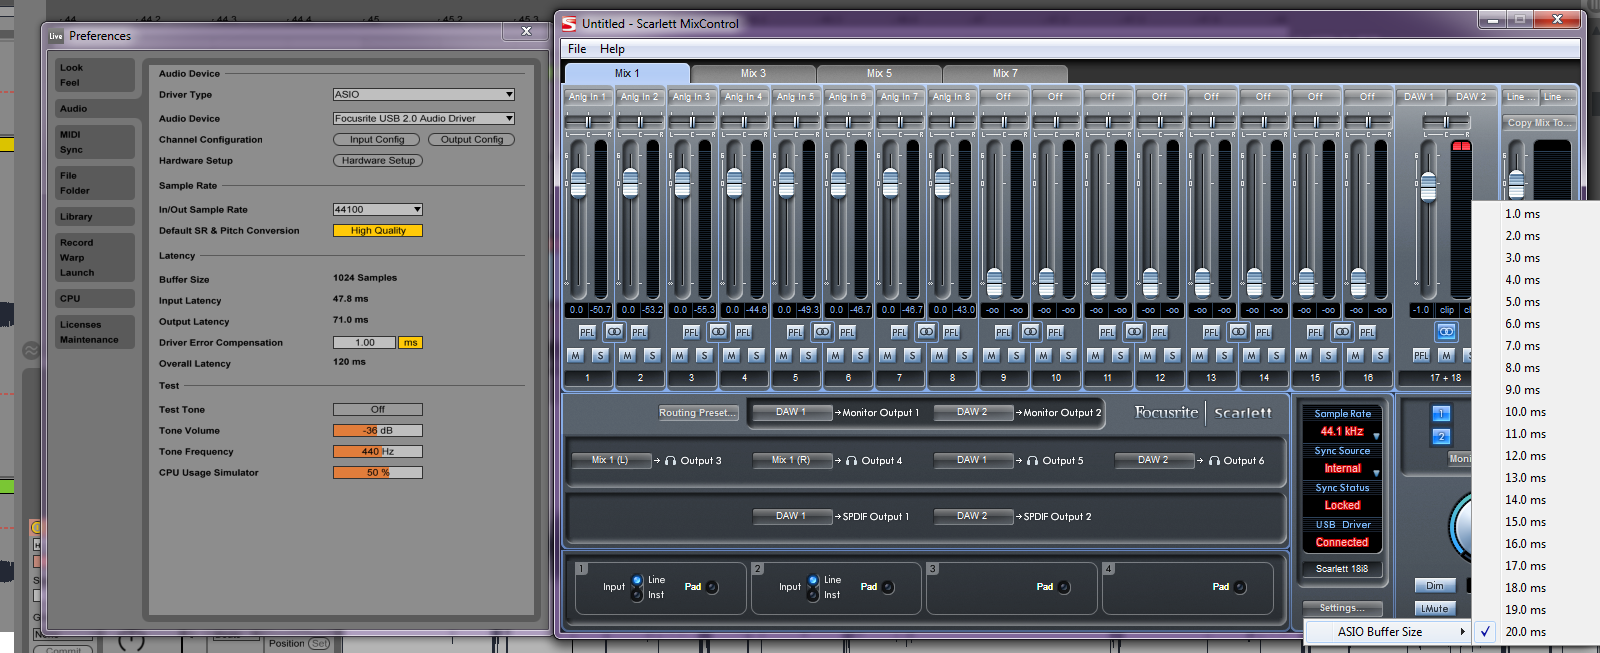Click the PFL button on channel 1

click(587, 332)
